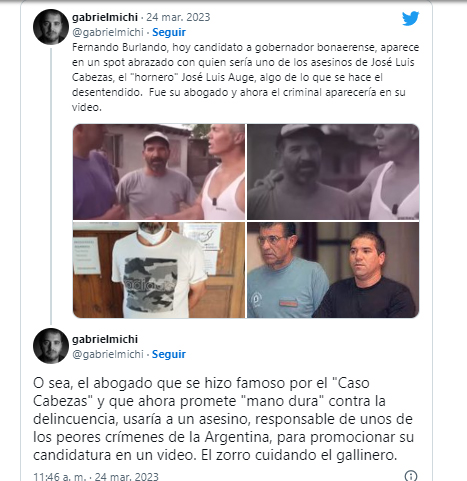Open the top gabrielmichi display name
This screenshot has height=481, width=467.
(x=105, y=17)
